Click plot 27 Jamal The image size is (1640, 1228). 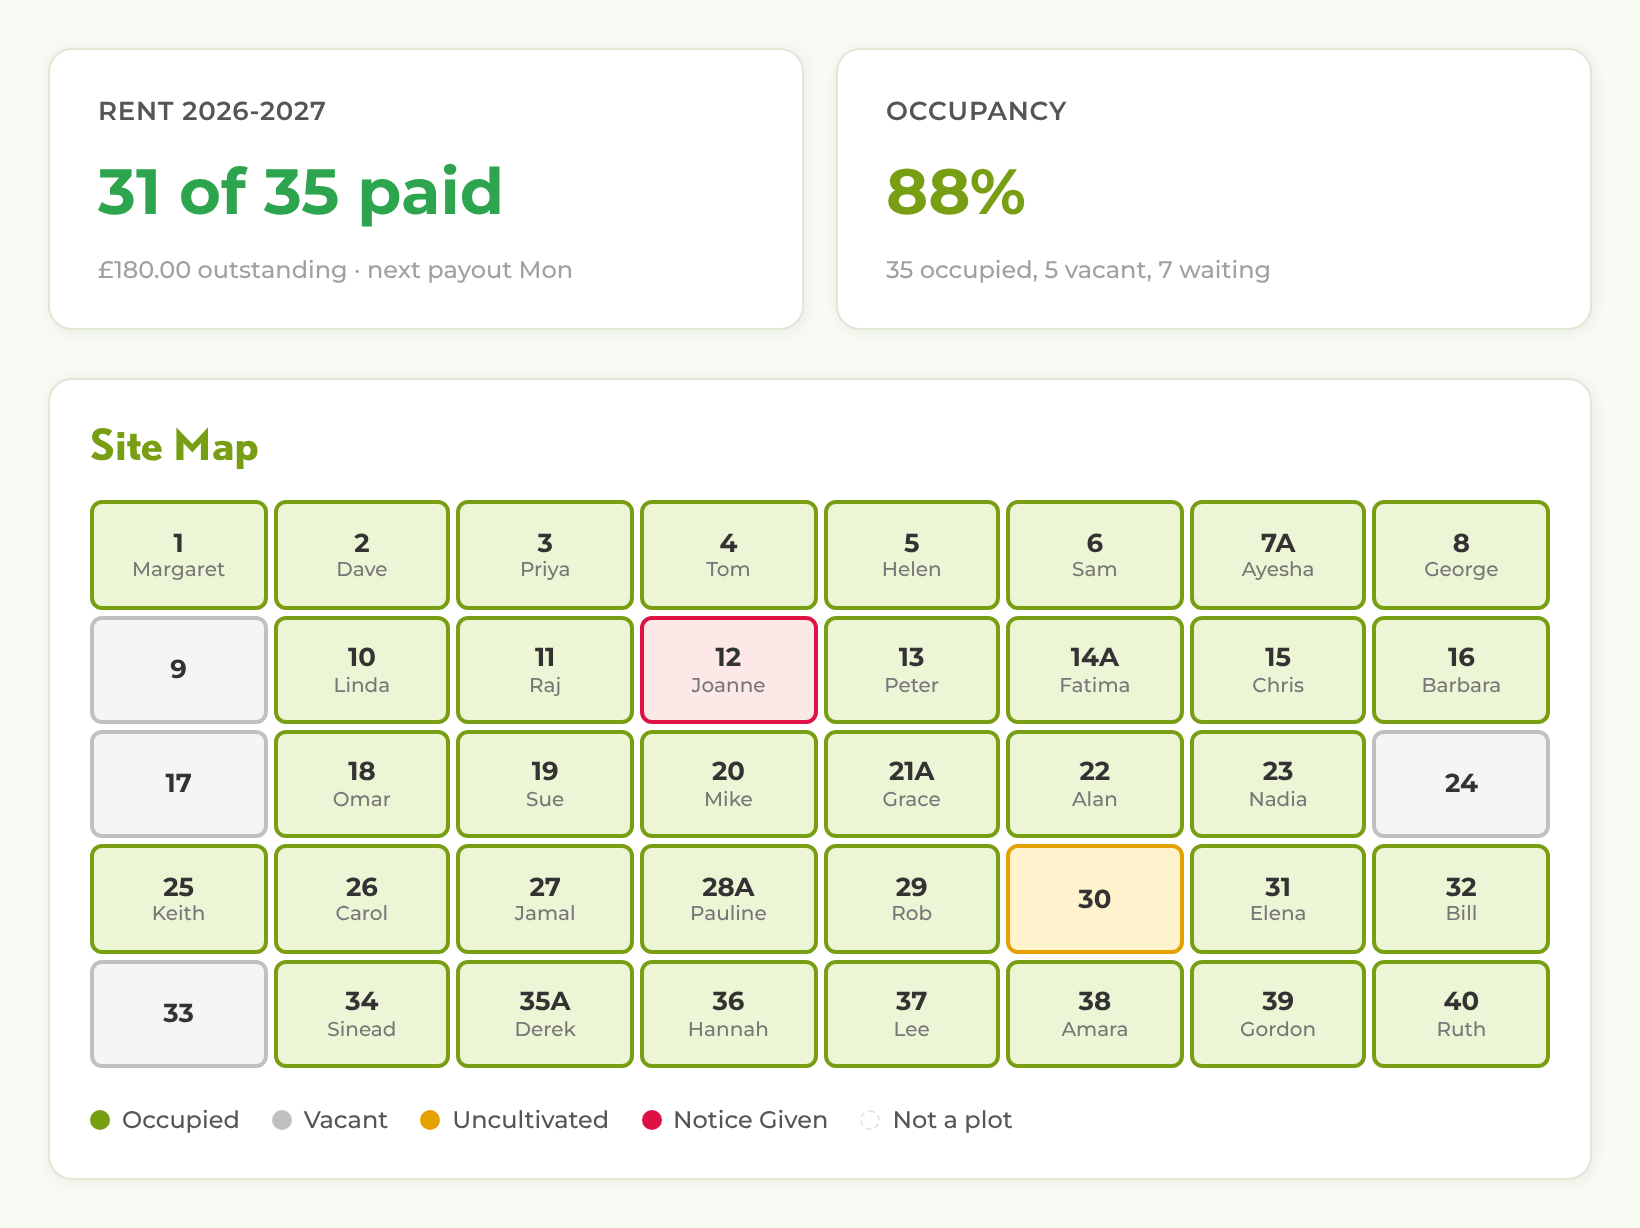[545, 899]
